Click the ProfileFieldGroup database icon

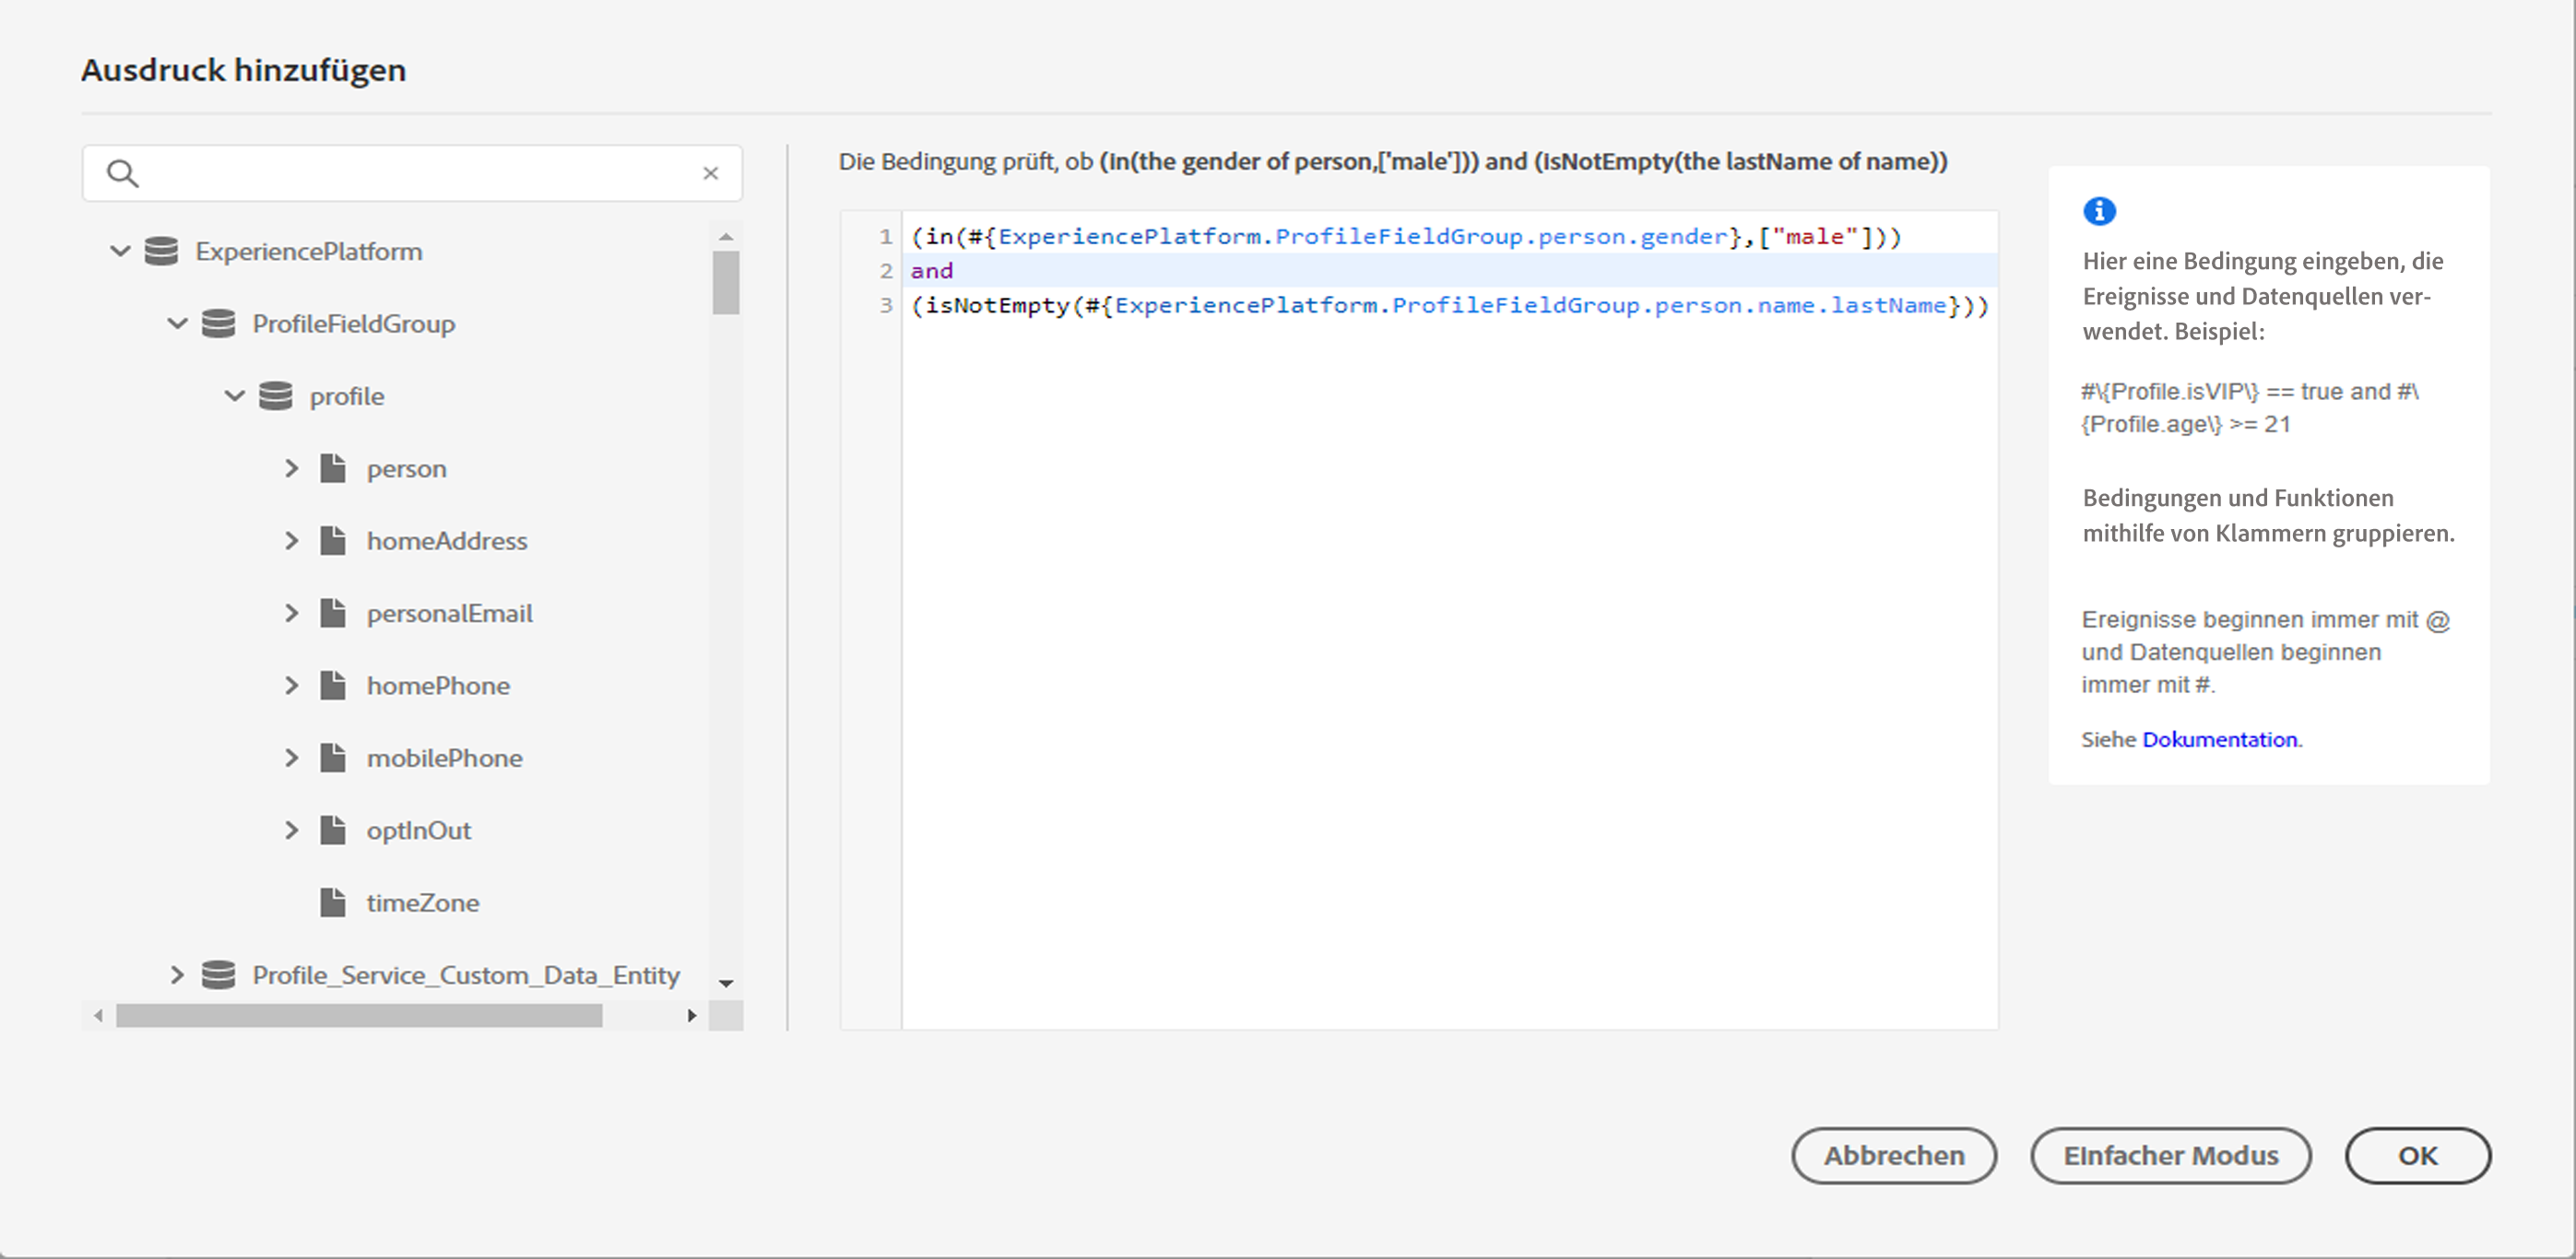tap(218, 324)
